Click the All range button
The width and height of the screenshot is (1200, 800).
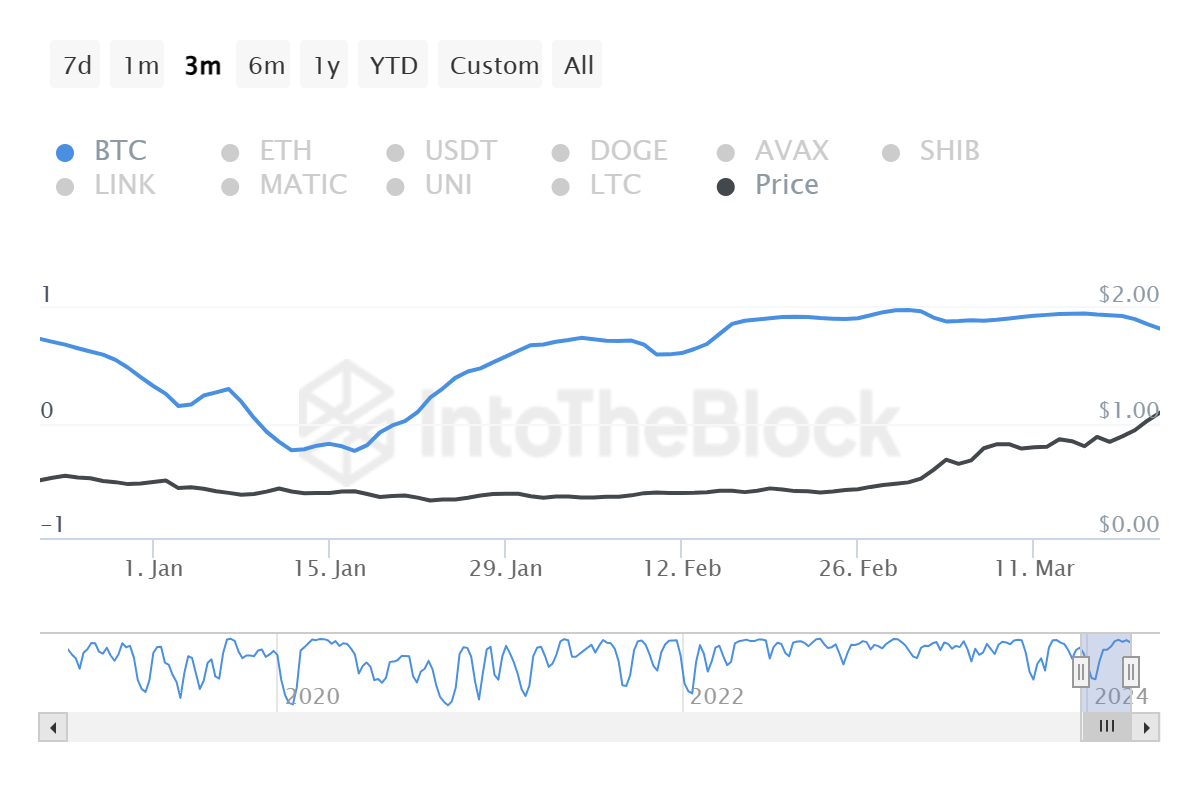579,66
